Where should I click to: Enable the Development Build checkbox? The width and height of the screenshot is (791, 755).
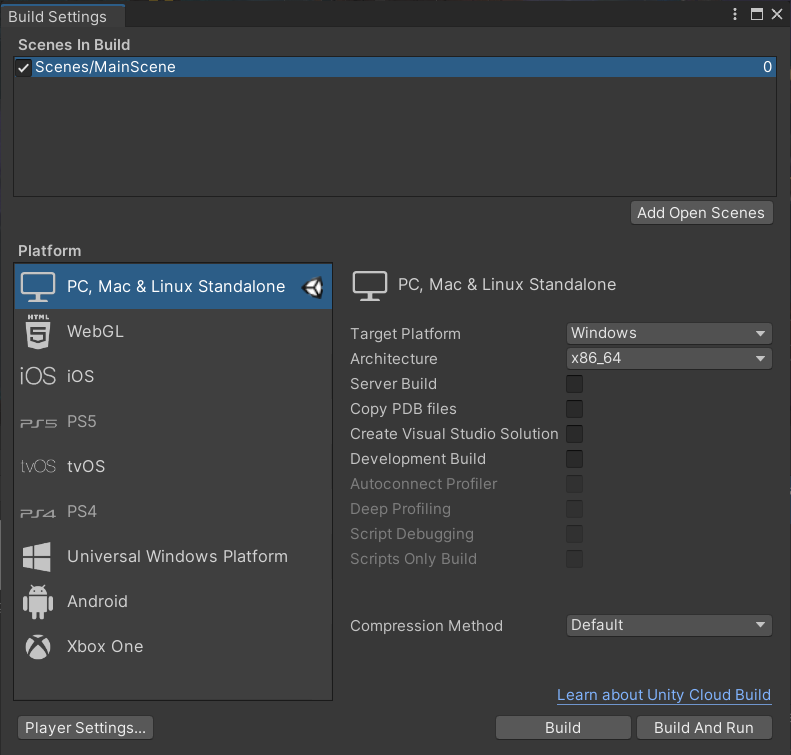575,459
